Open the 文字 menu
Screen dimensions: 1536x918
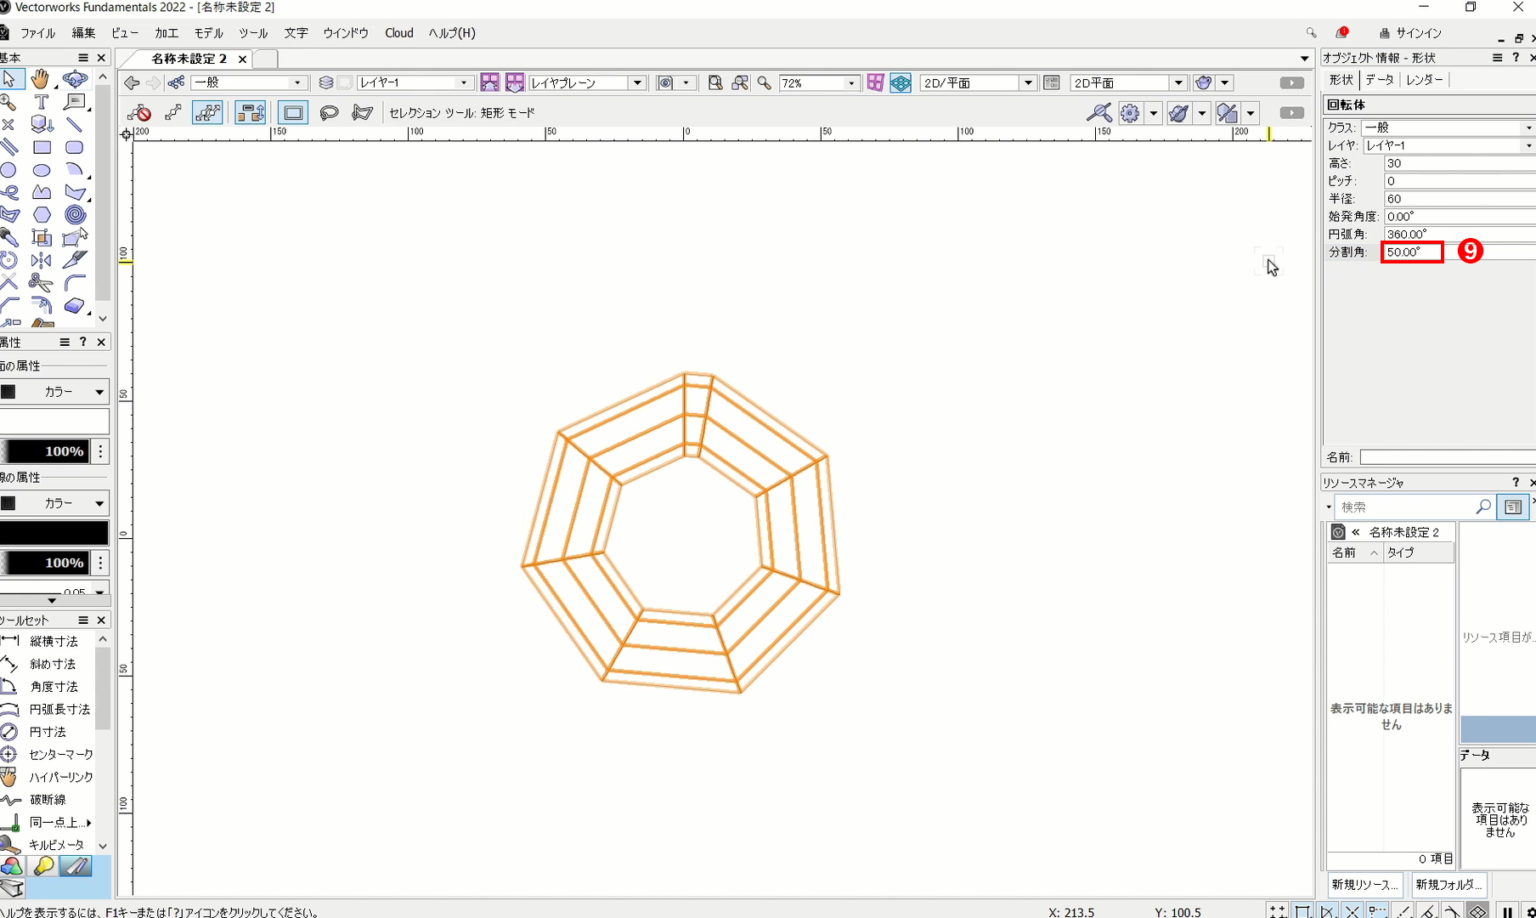[295, 32]
